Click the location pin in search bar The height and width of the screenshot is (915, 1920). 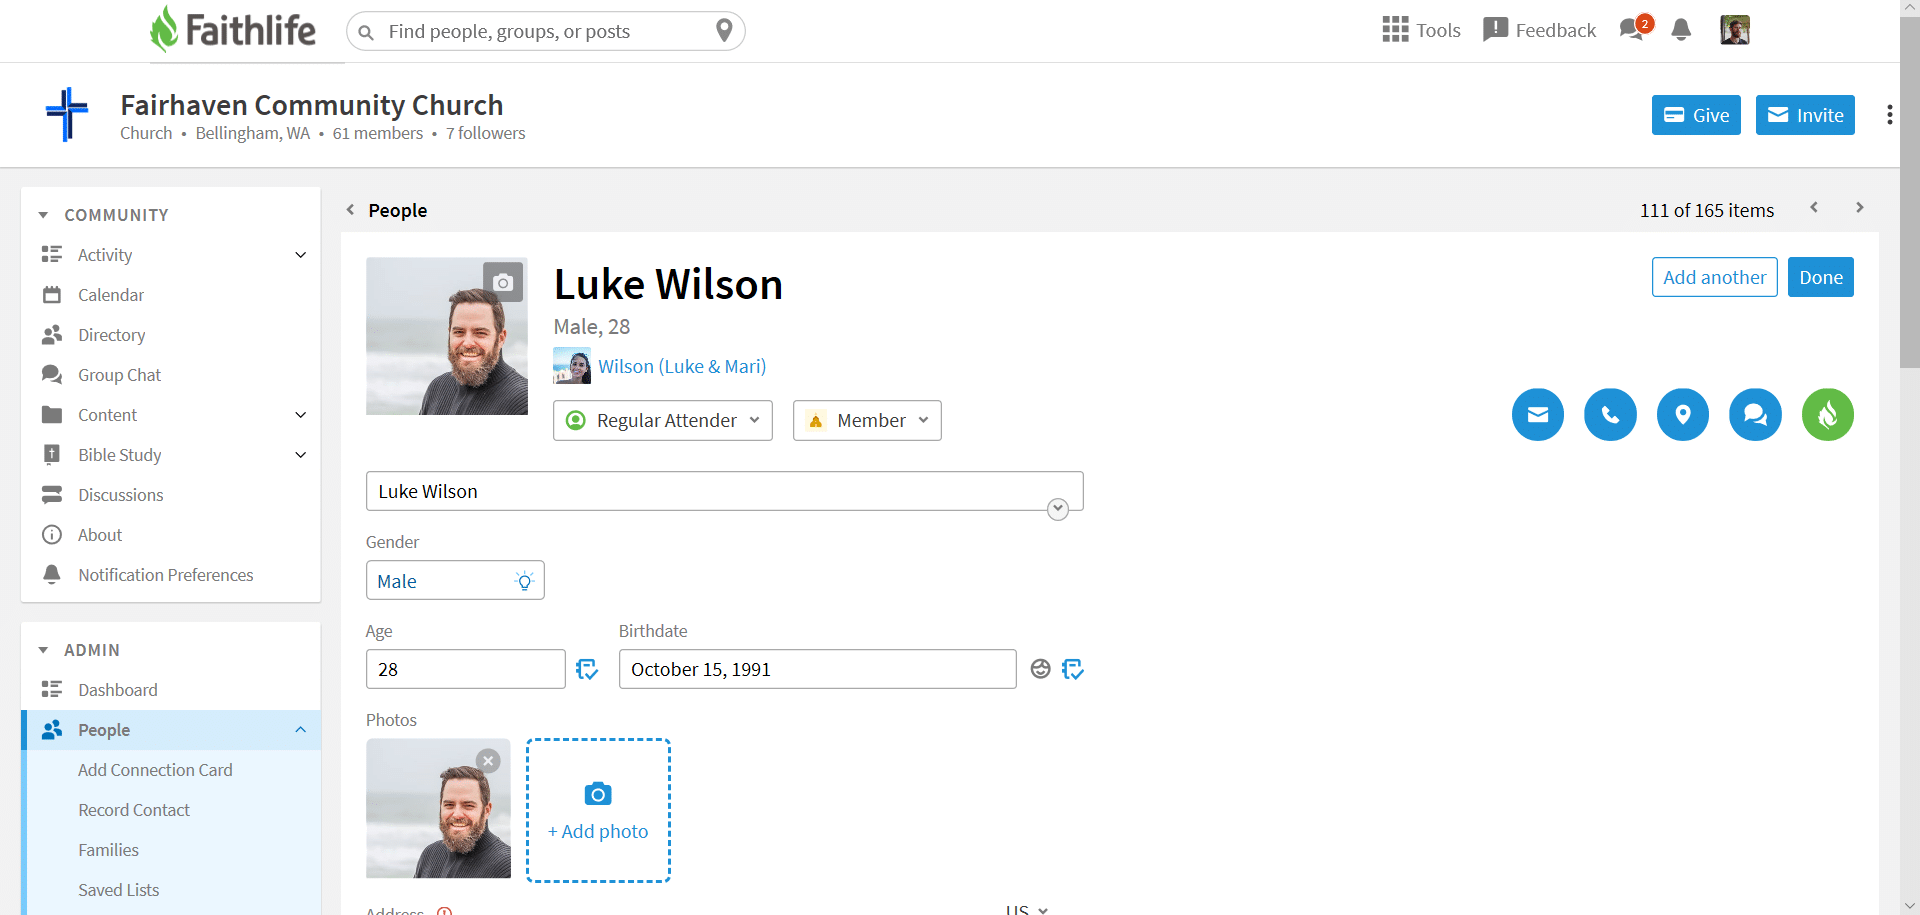click(725, 30)
